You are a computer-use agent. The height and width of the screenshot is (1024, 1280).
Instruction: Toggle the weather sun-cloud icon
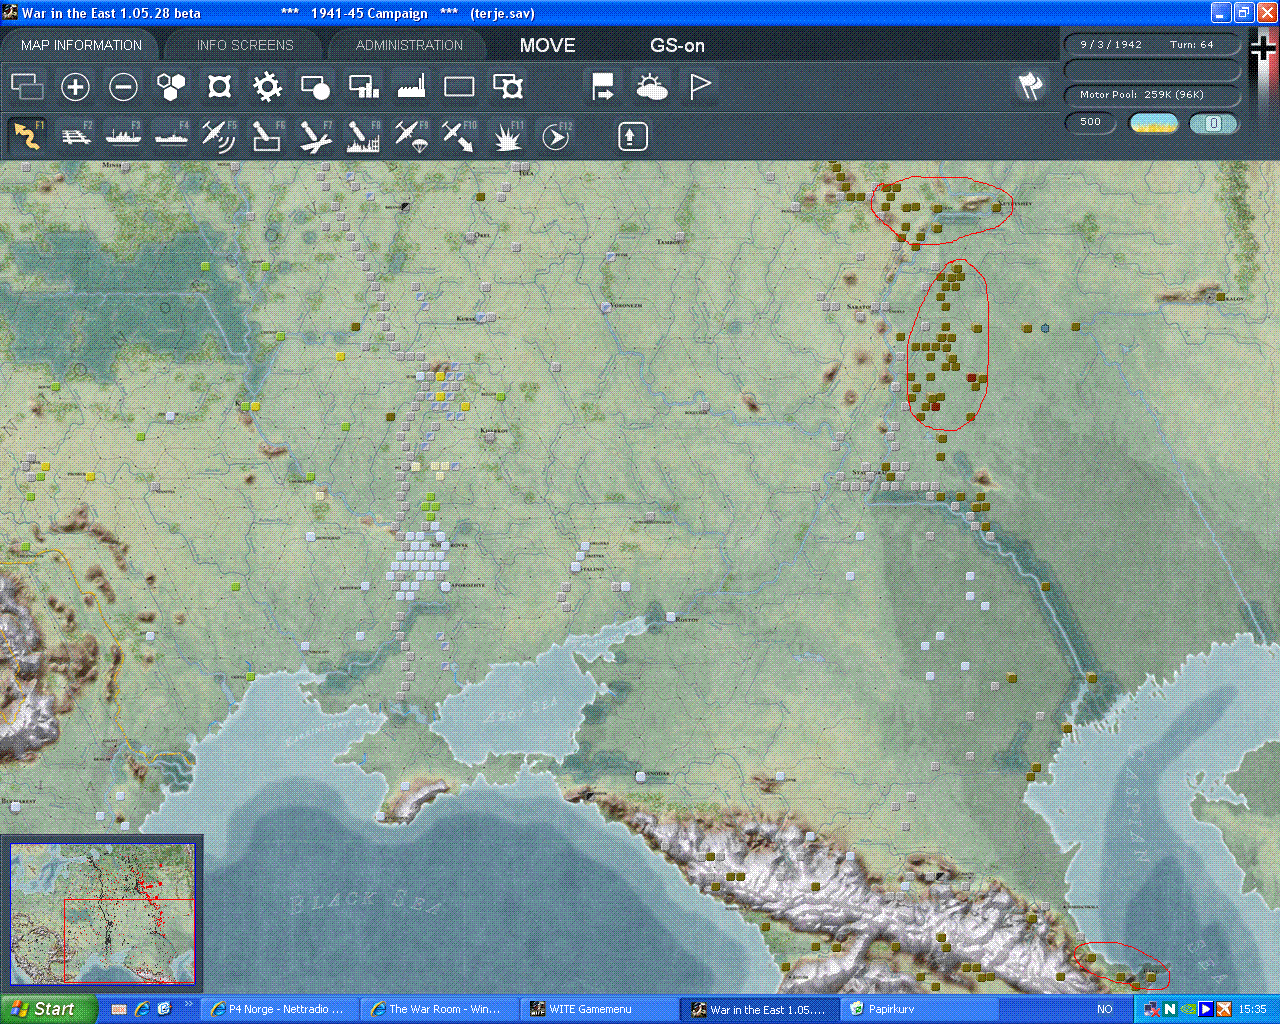651,87
